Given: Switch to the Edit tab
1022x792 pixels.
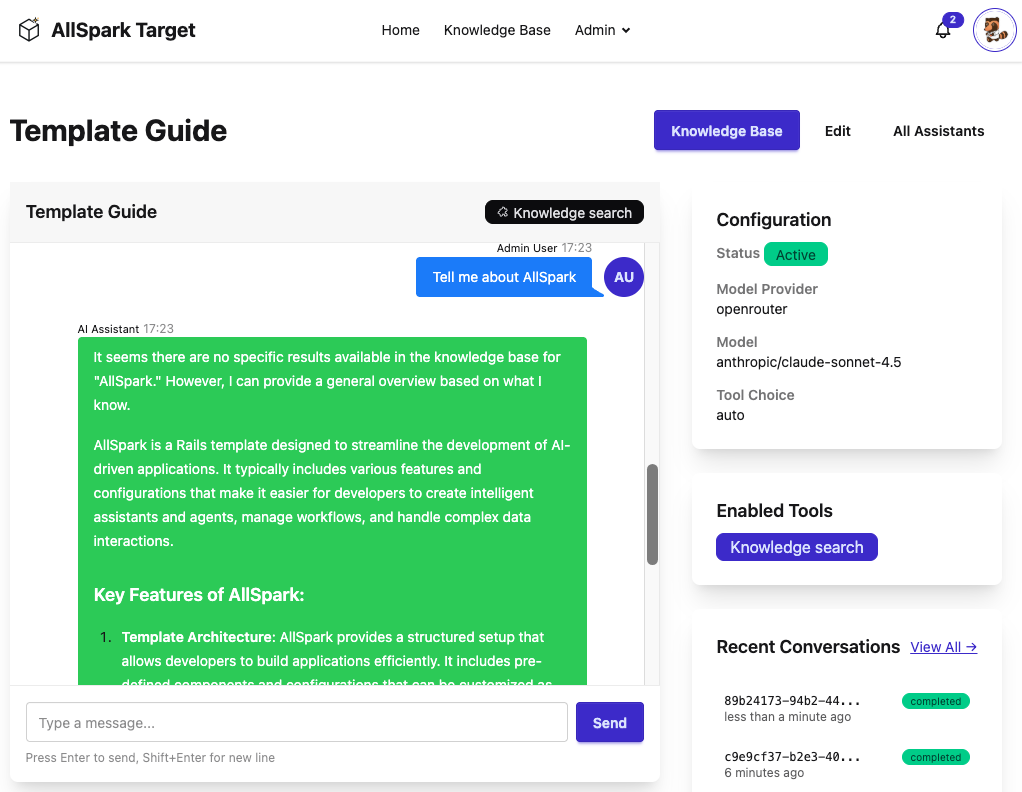Looking at the screenshot, I should 837,131.
